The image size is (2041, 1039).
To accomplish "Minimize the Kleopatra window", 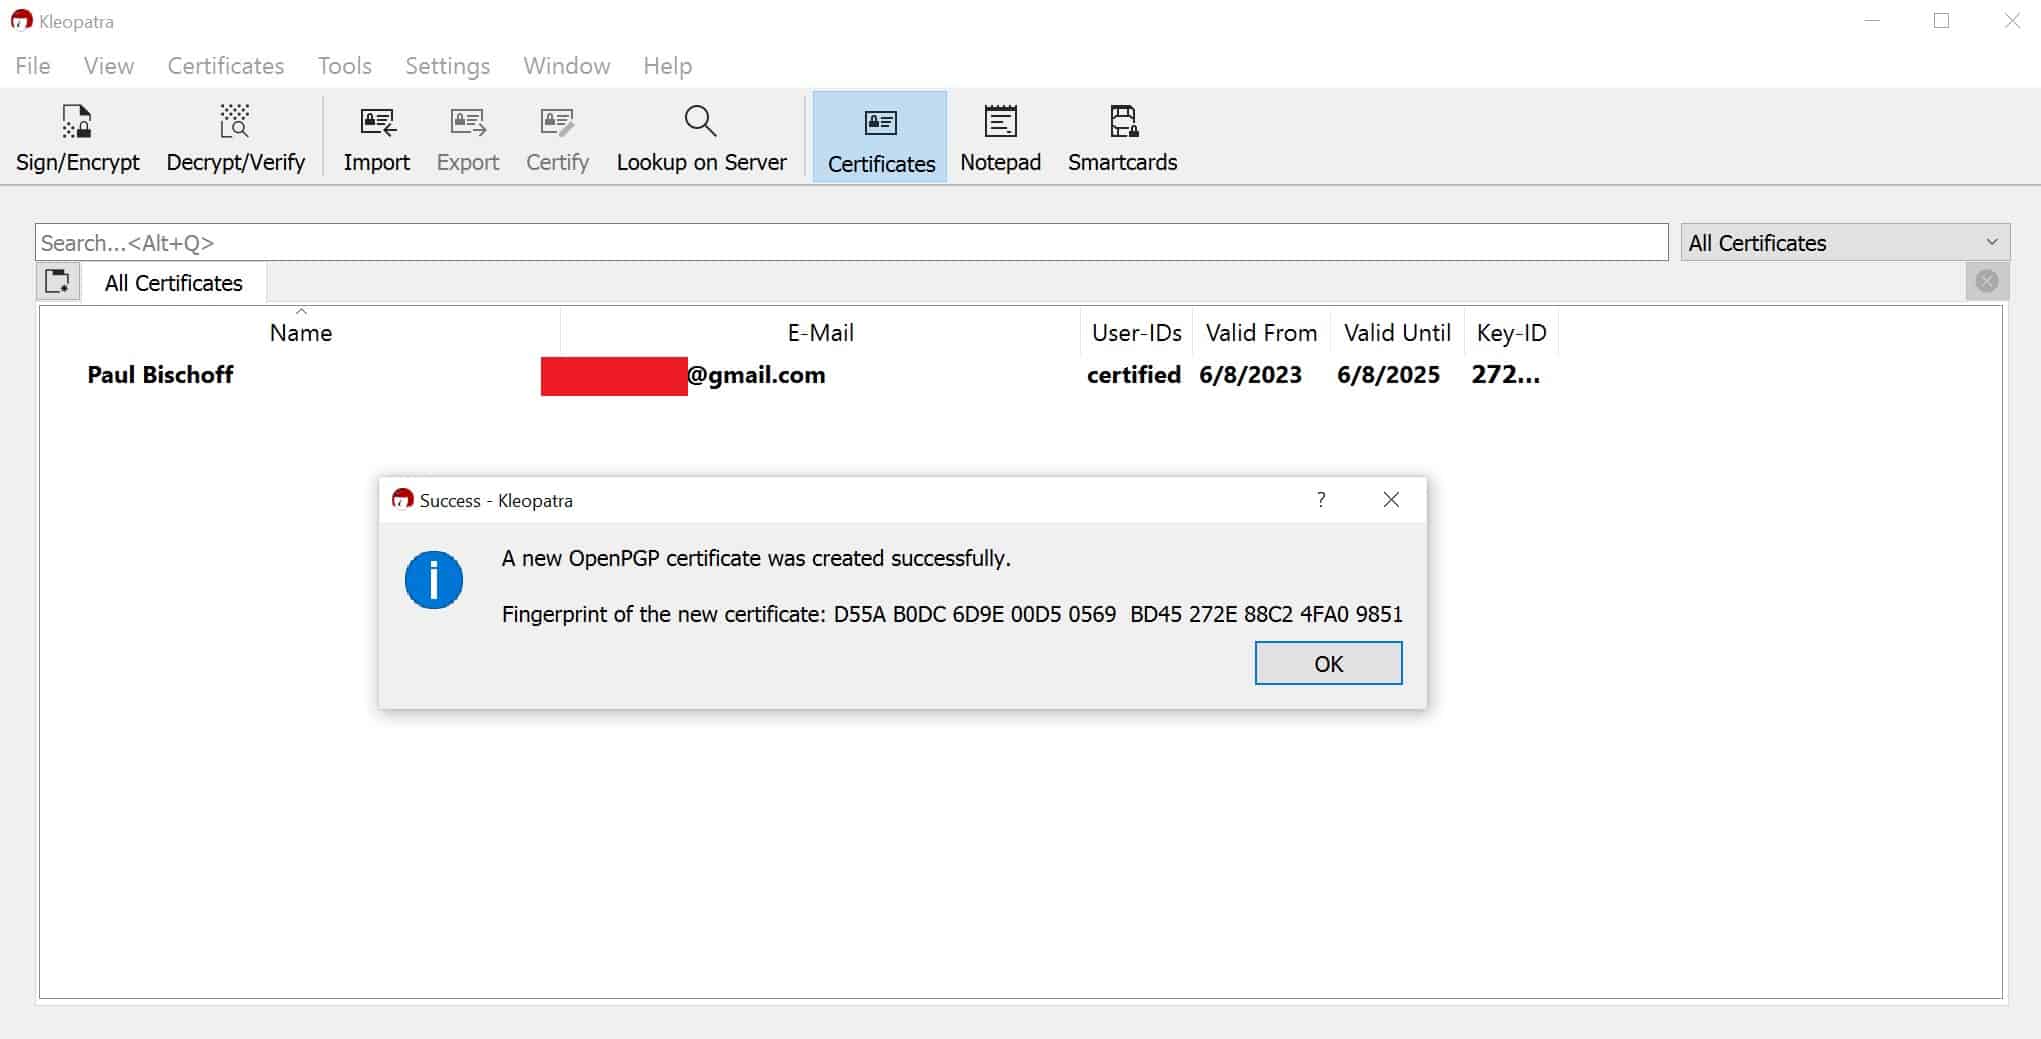I will (1872, 21).
